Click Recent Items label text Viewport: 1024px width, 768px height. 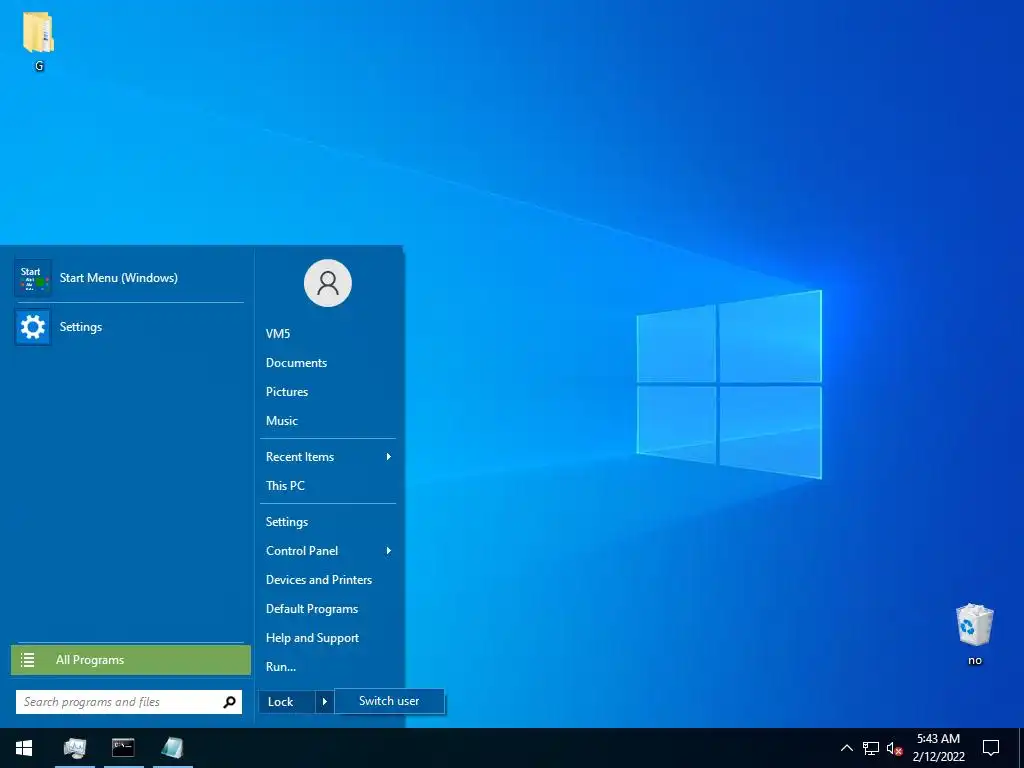(300, 456)
